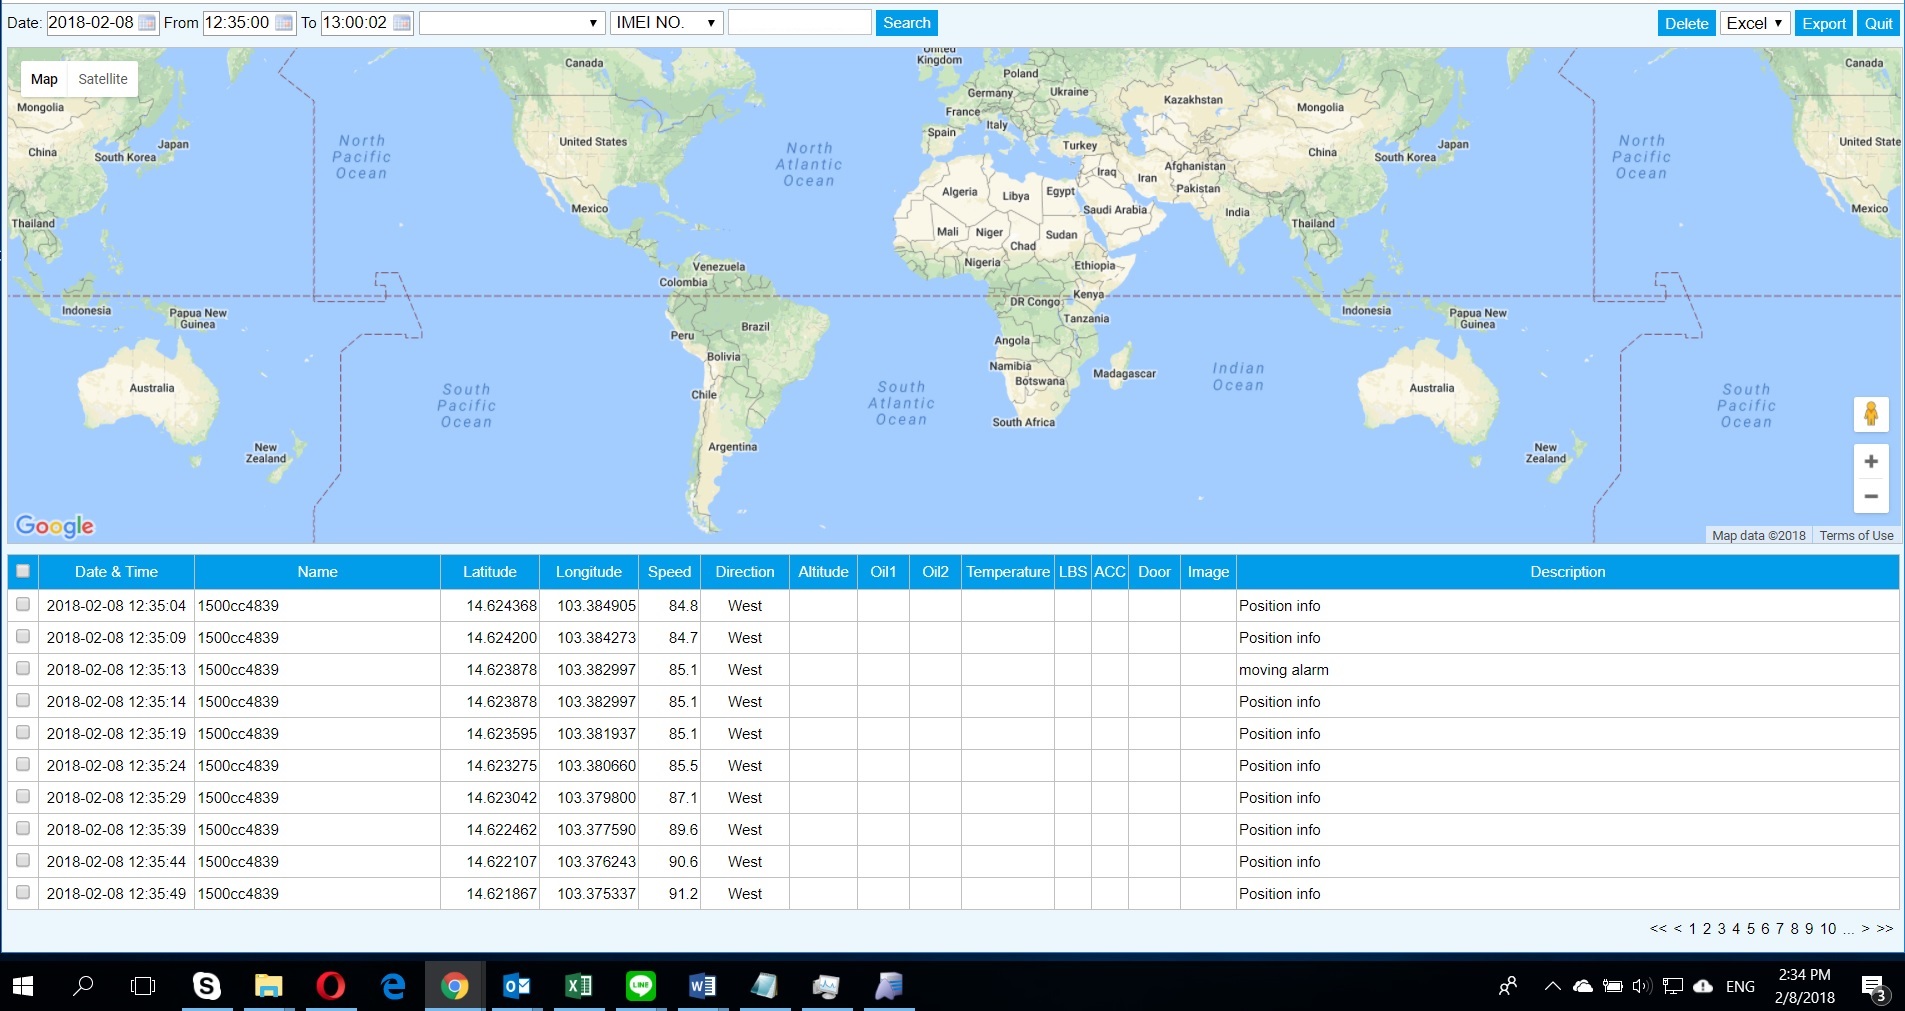This screenshot has height=1011, width=1905.
Task: Open Word from the taskbar
Action: 702,986
